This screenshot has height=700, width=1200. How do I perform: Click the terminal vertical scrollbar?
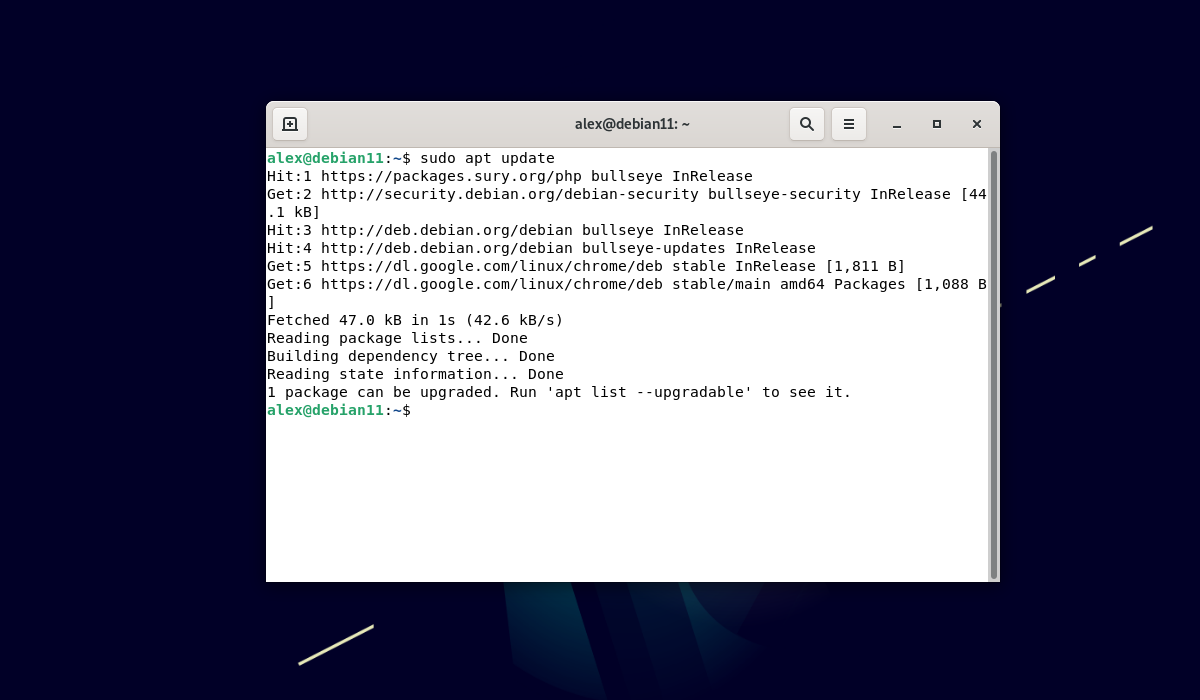point(993,365)
